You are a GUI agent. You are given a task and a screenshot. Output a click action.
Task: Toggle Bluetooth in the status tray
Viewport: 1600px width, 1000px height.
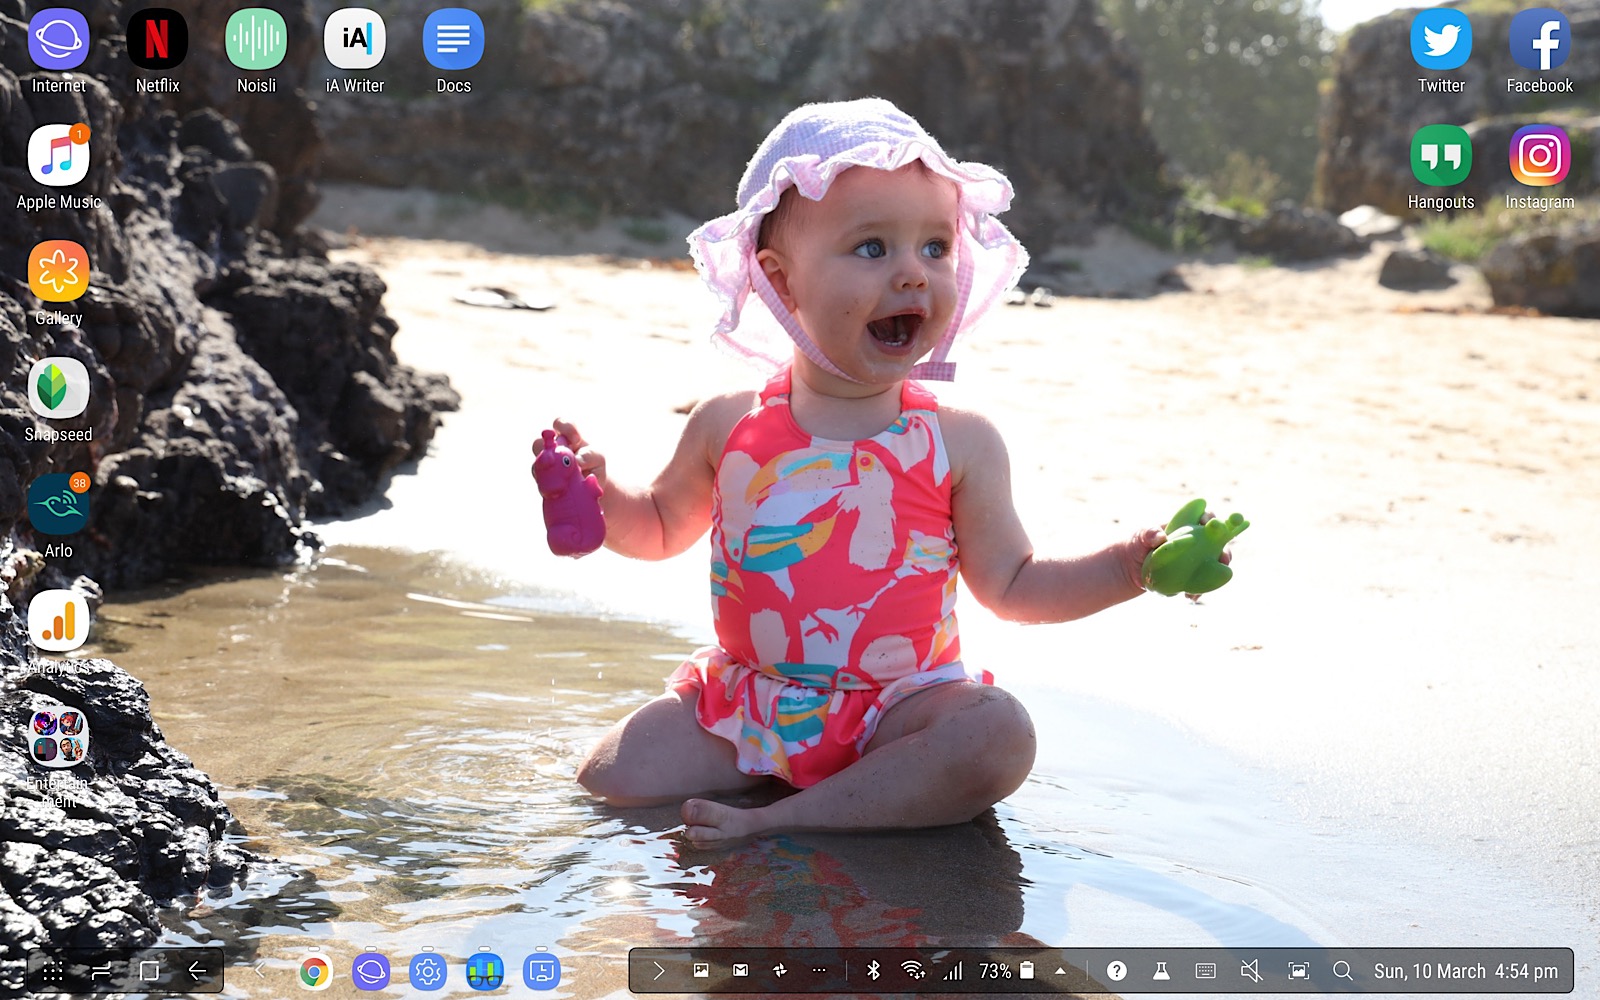873,971
